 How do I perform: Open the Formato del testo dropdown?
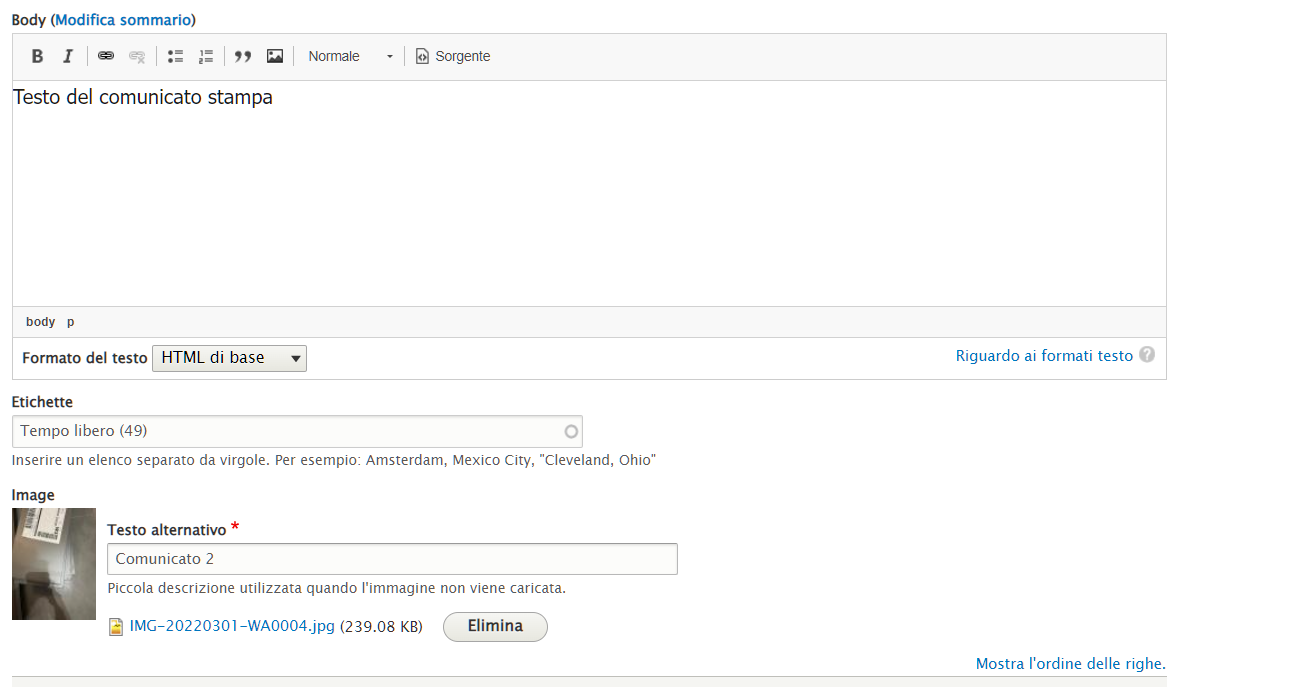click(x=229, y=358)
